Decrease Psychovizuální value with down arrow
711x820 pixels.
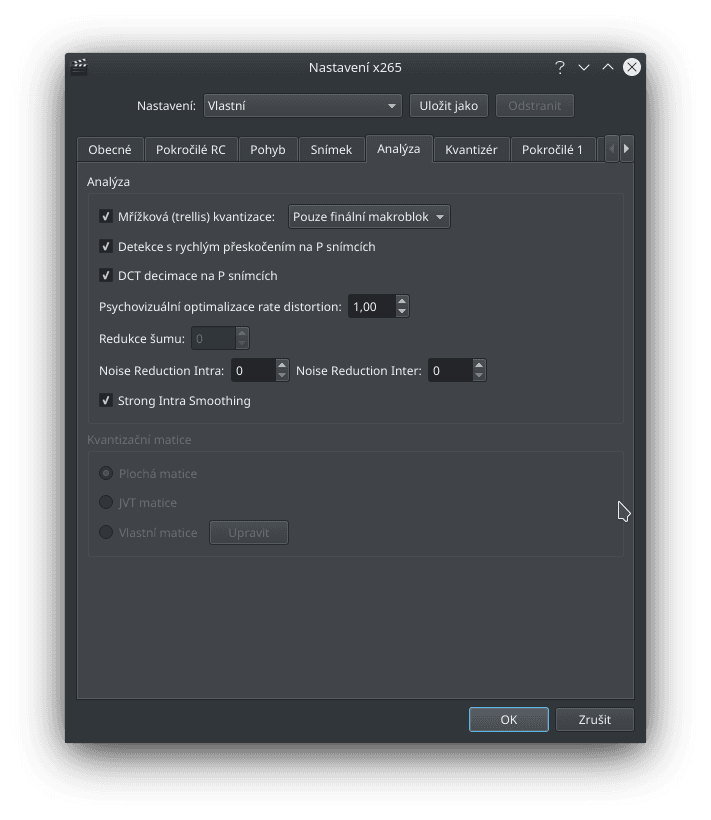click(401, 311)
